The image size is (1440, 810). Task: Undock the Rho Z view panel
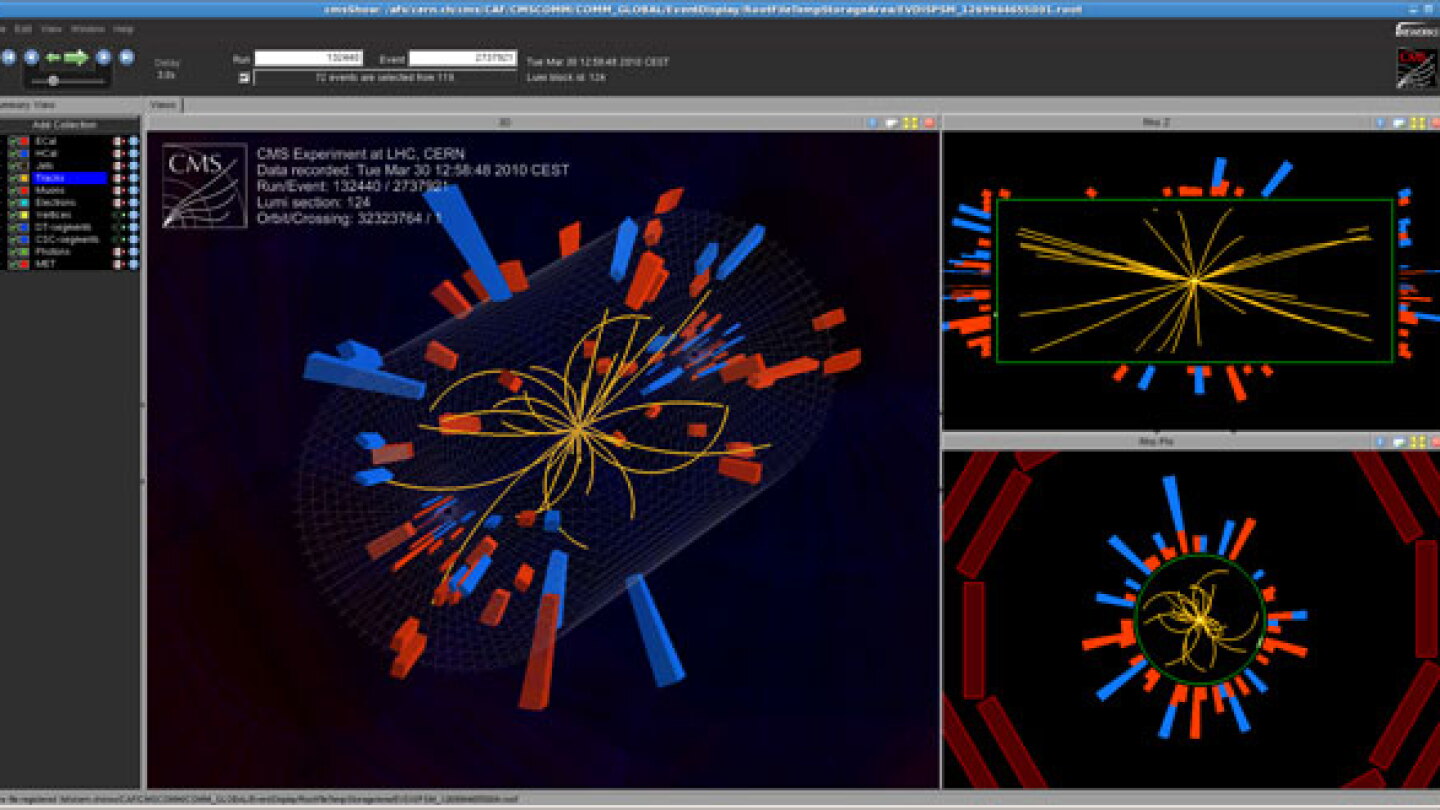tap(1398, 123)
